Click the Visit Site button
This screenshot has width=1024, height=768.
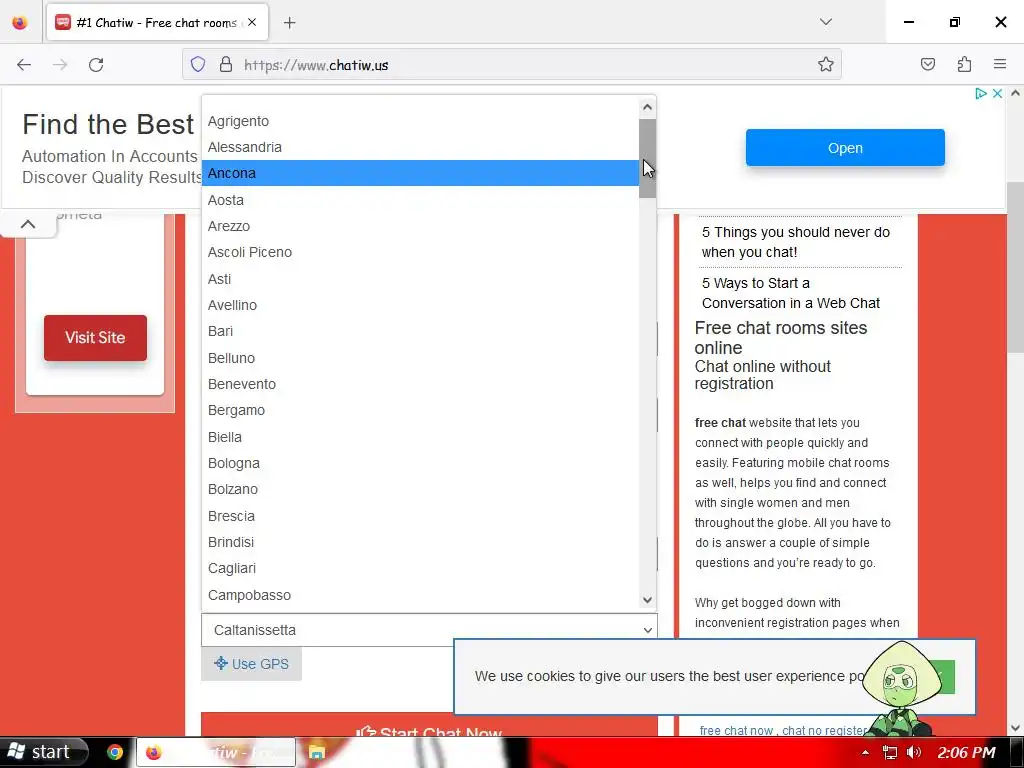(x=95, y=338)
